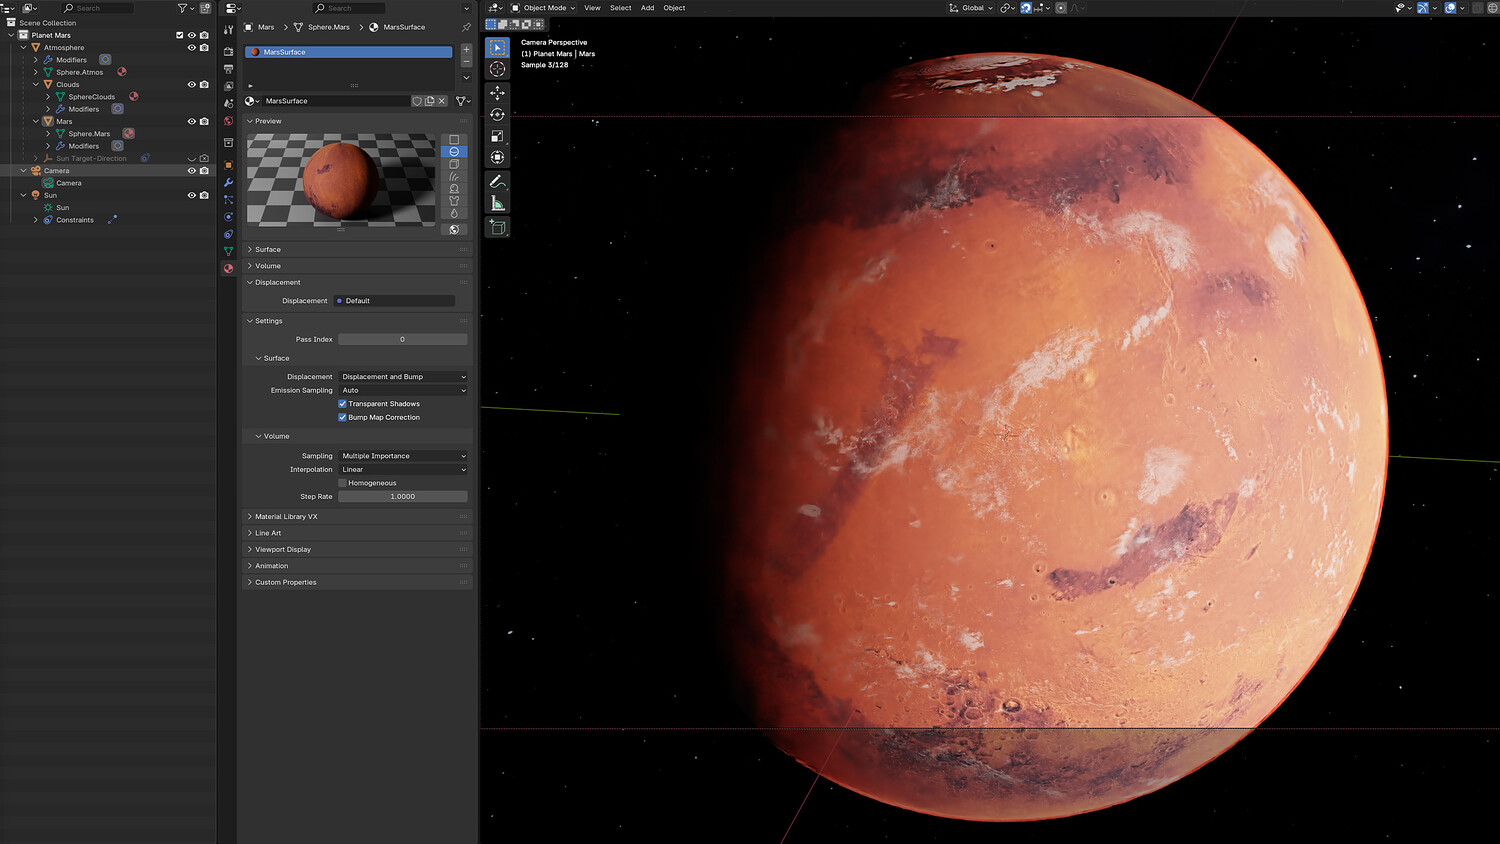Open the Object Mode dropdown

click(544, 8)
